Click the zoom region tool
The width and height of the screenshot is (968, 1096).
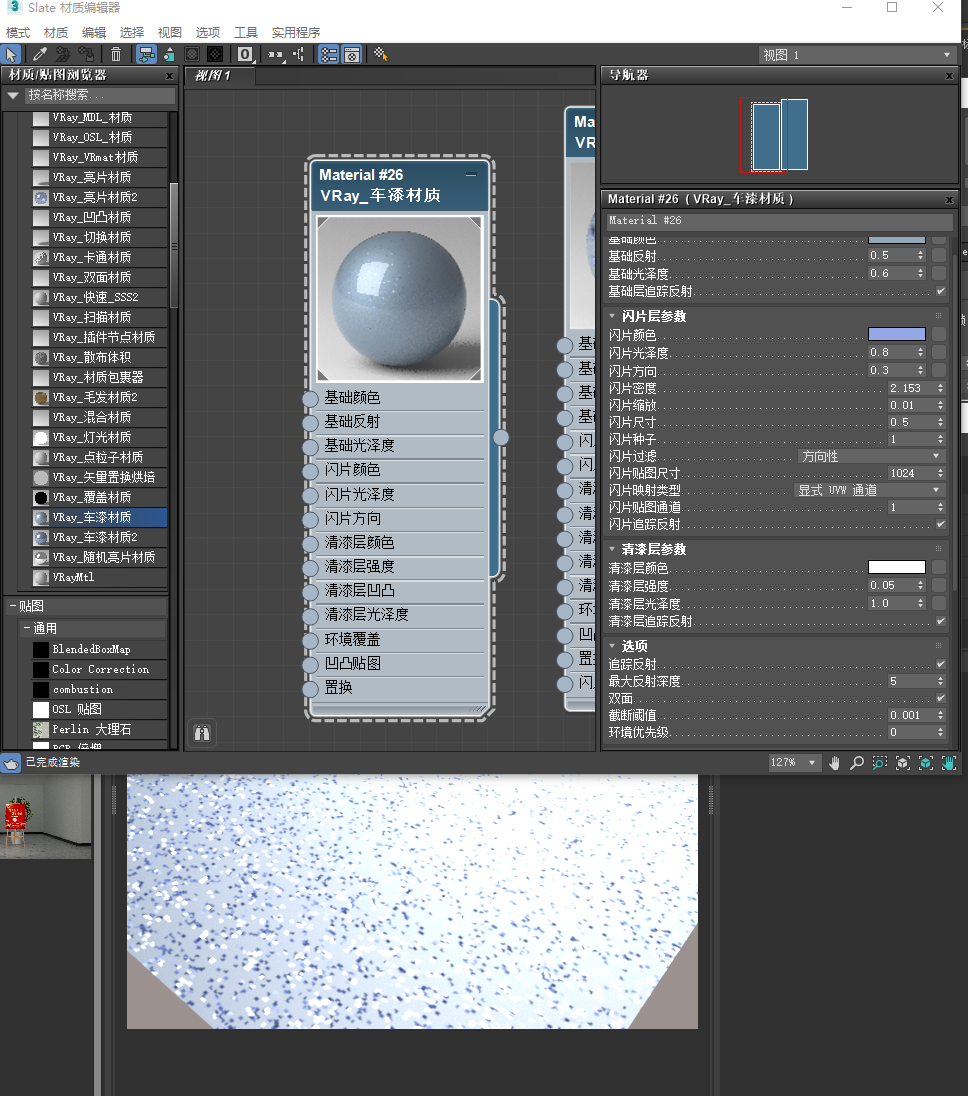coord(879,763)
